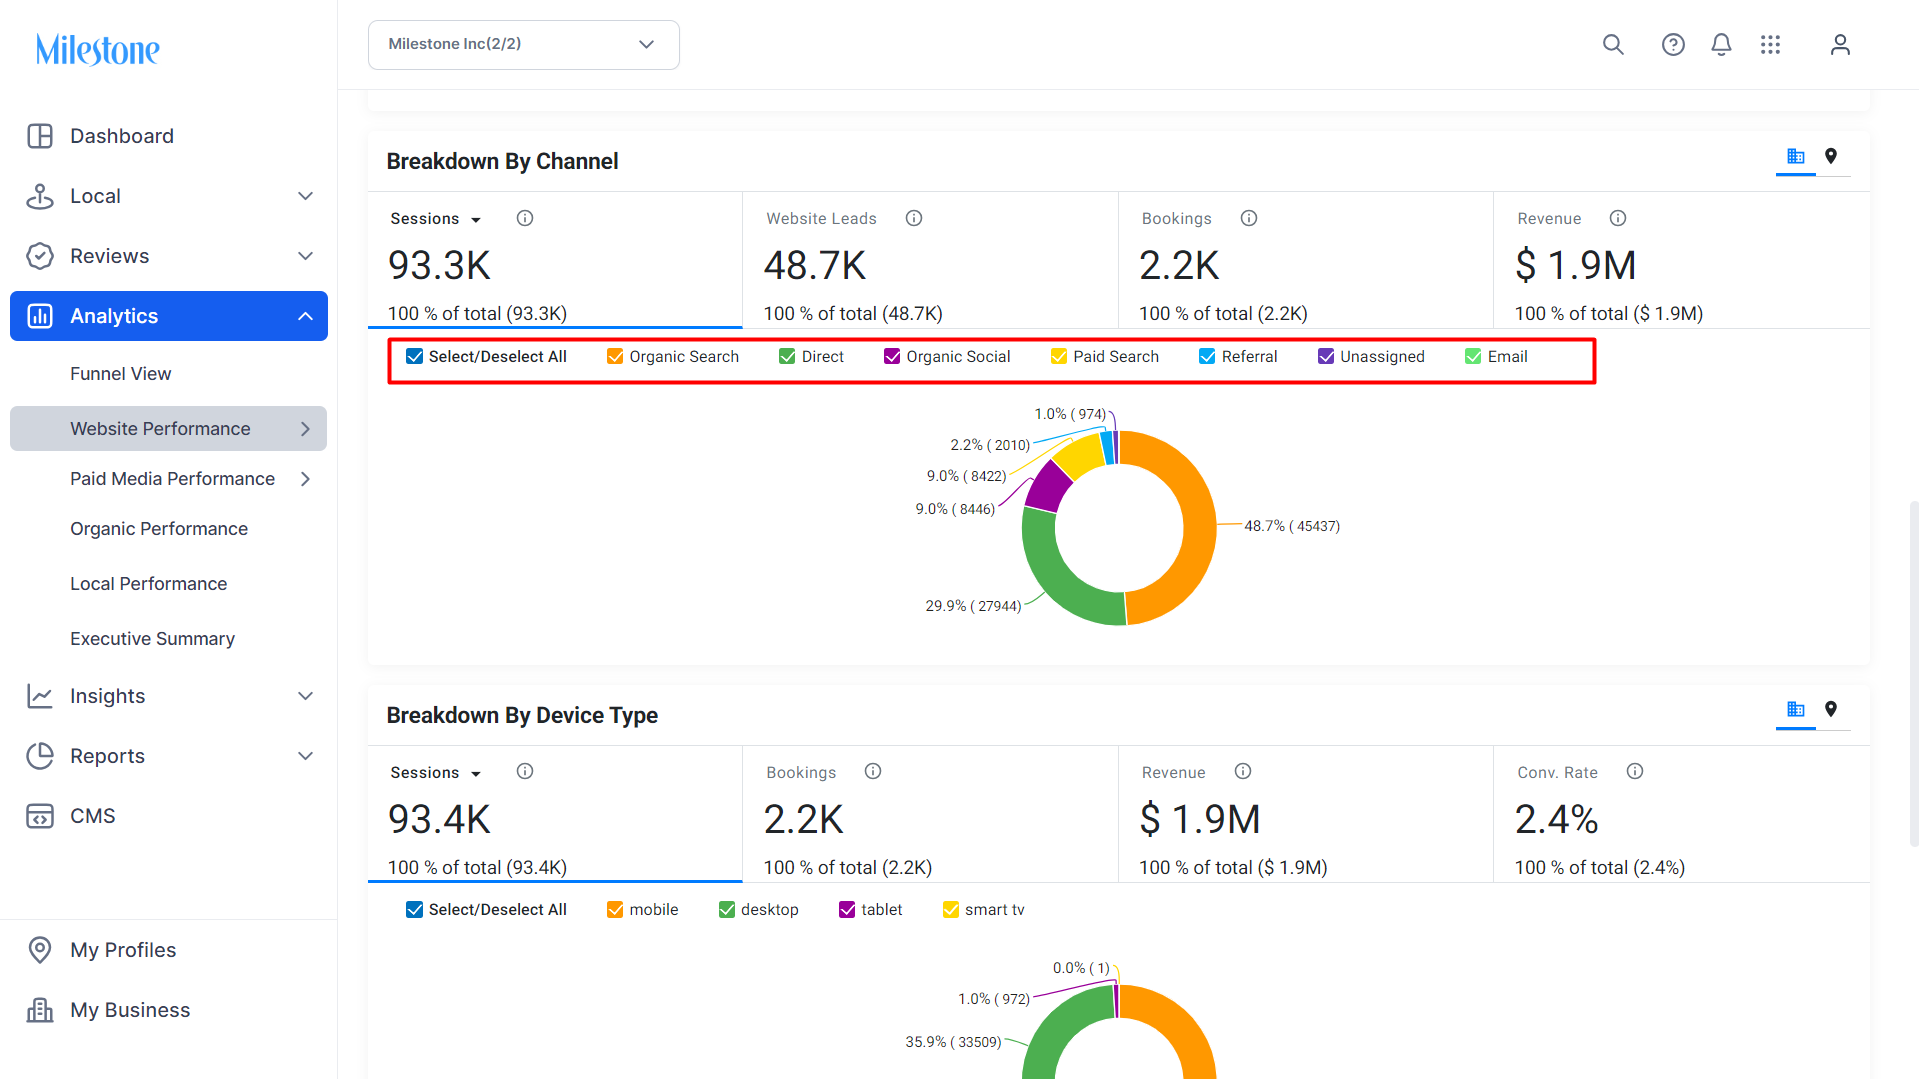Uncheck the Organic Search channel checkbox
Screen dimensions: 1919x1079
point(615,356)
